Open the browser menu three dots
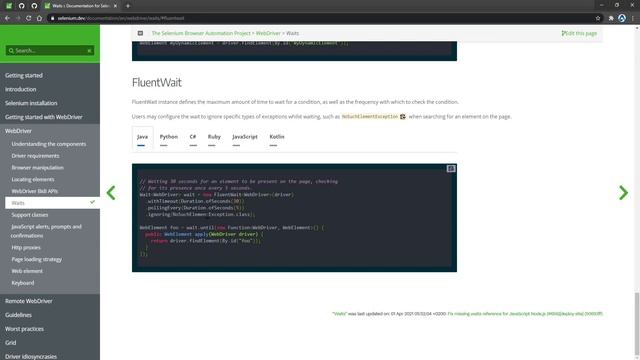Screen dimensions: 640x360 [x=633, y=18]
